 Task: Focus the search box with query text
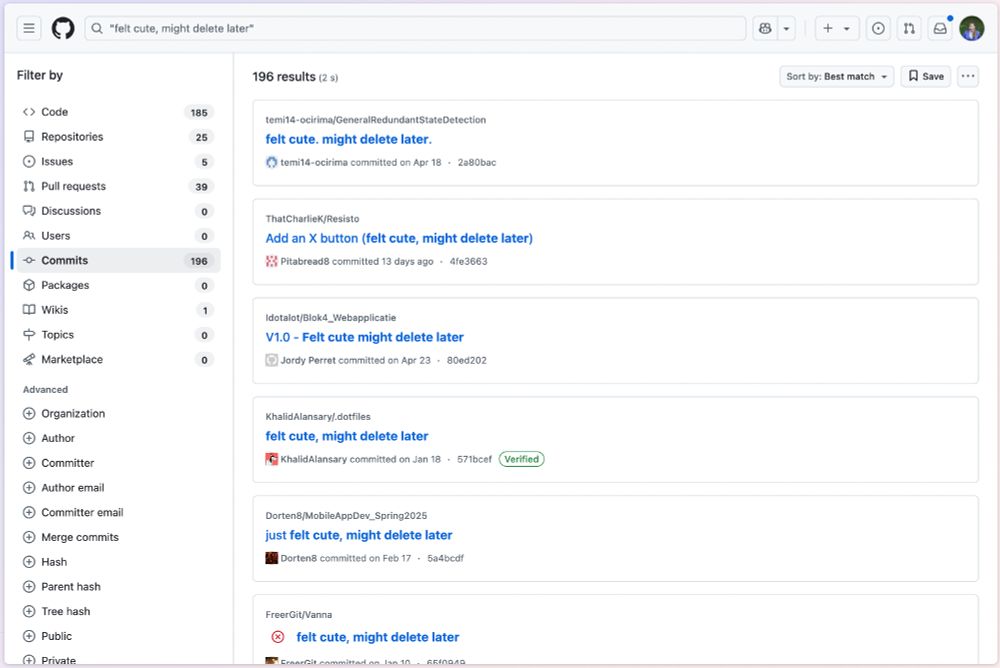[415, 28]
